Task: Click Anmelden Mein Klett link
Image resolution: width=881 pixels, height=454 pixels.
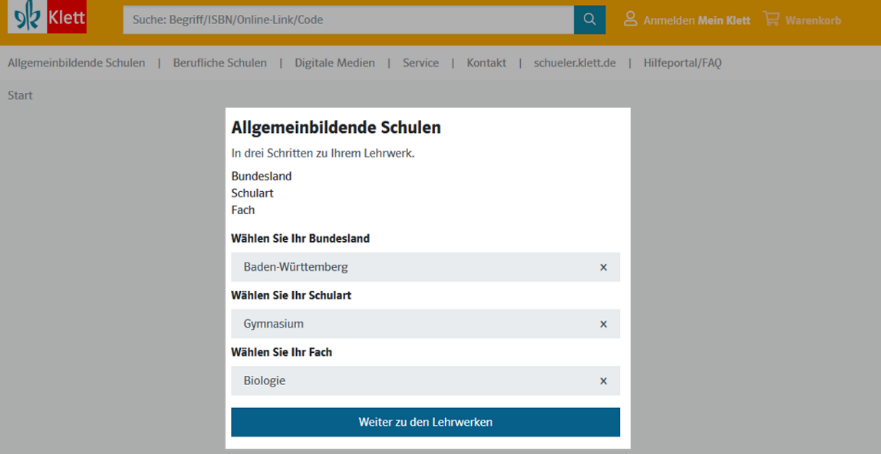Action: click(696, 20)
